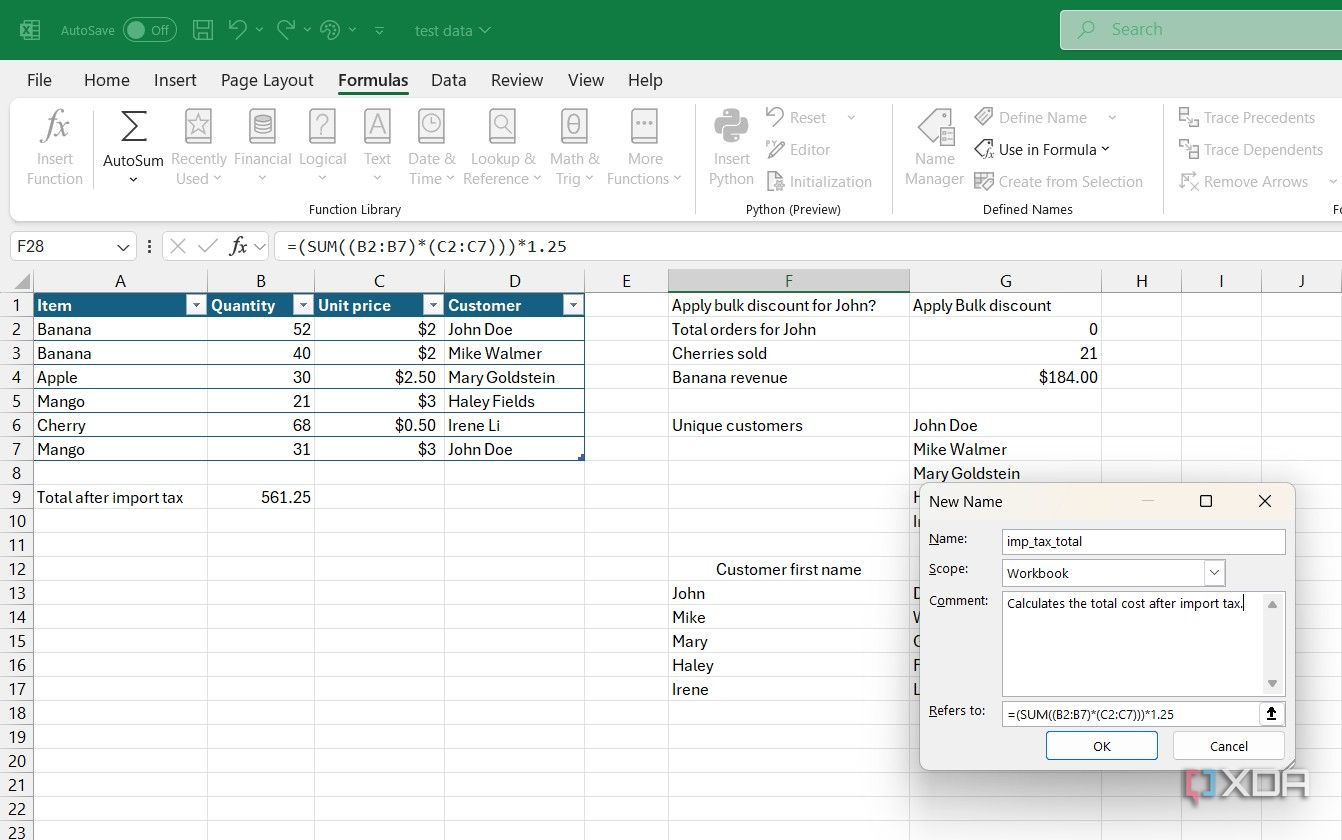Switch to the Data tab
1342x840 pixels.
point(449,80)
